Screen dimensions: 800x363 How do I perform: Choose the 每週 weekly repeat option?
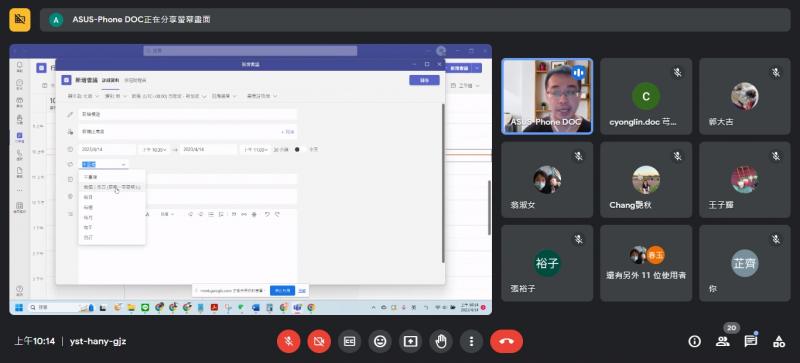[x=112, y=207]
